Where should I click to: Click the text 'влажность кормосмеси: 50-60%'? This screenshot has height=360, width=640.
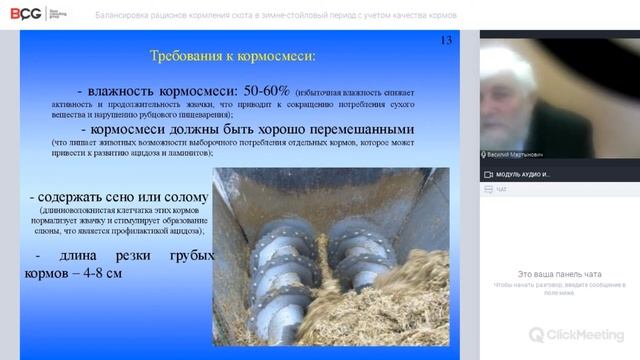tap(188, 91)
